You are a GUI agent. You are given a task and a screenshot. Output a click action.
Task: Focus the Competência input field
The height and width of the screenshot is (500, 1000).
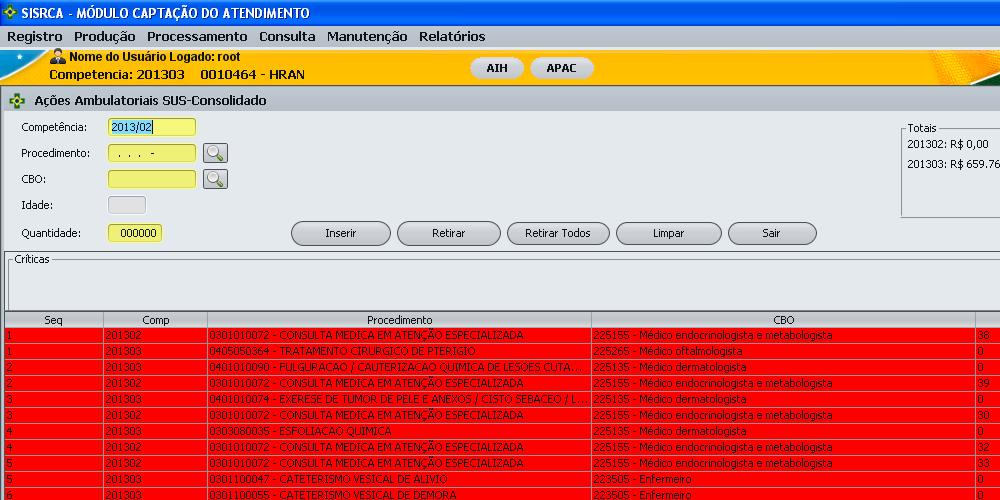(x=152, y=127)
